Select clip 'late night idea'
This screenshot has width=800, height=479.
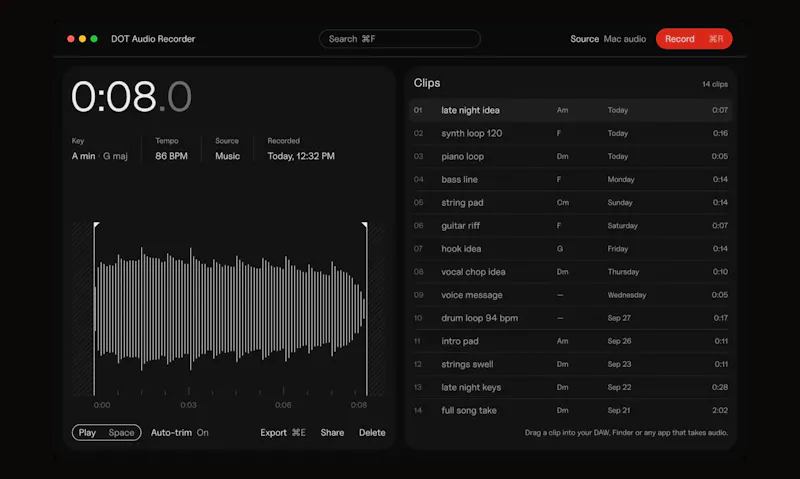570,110
